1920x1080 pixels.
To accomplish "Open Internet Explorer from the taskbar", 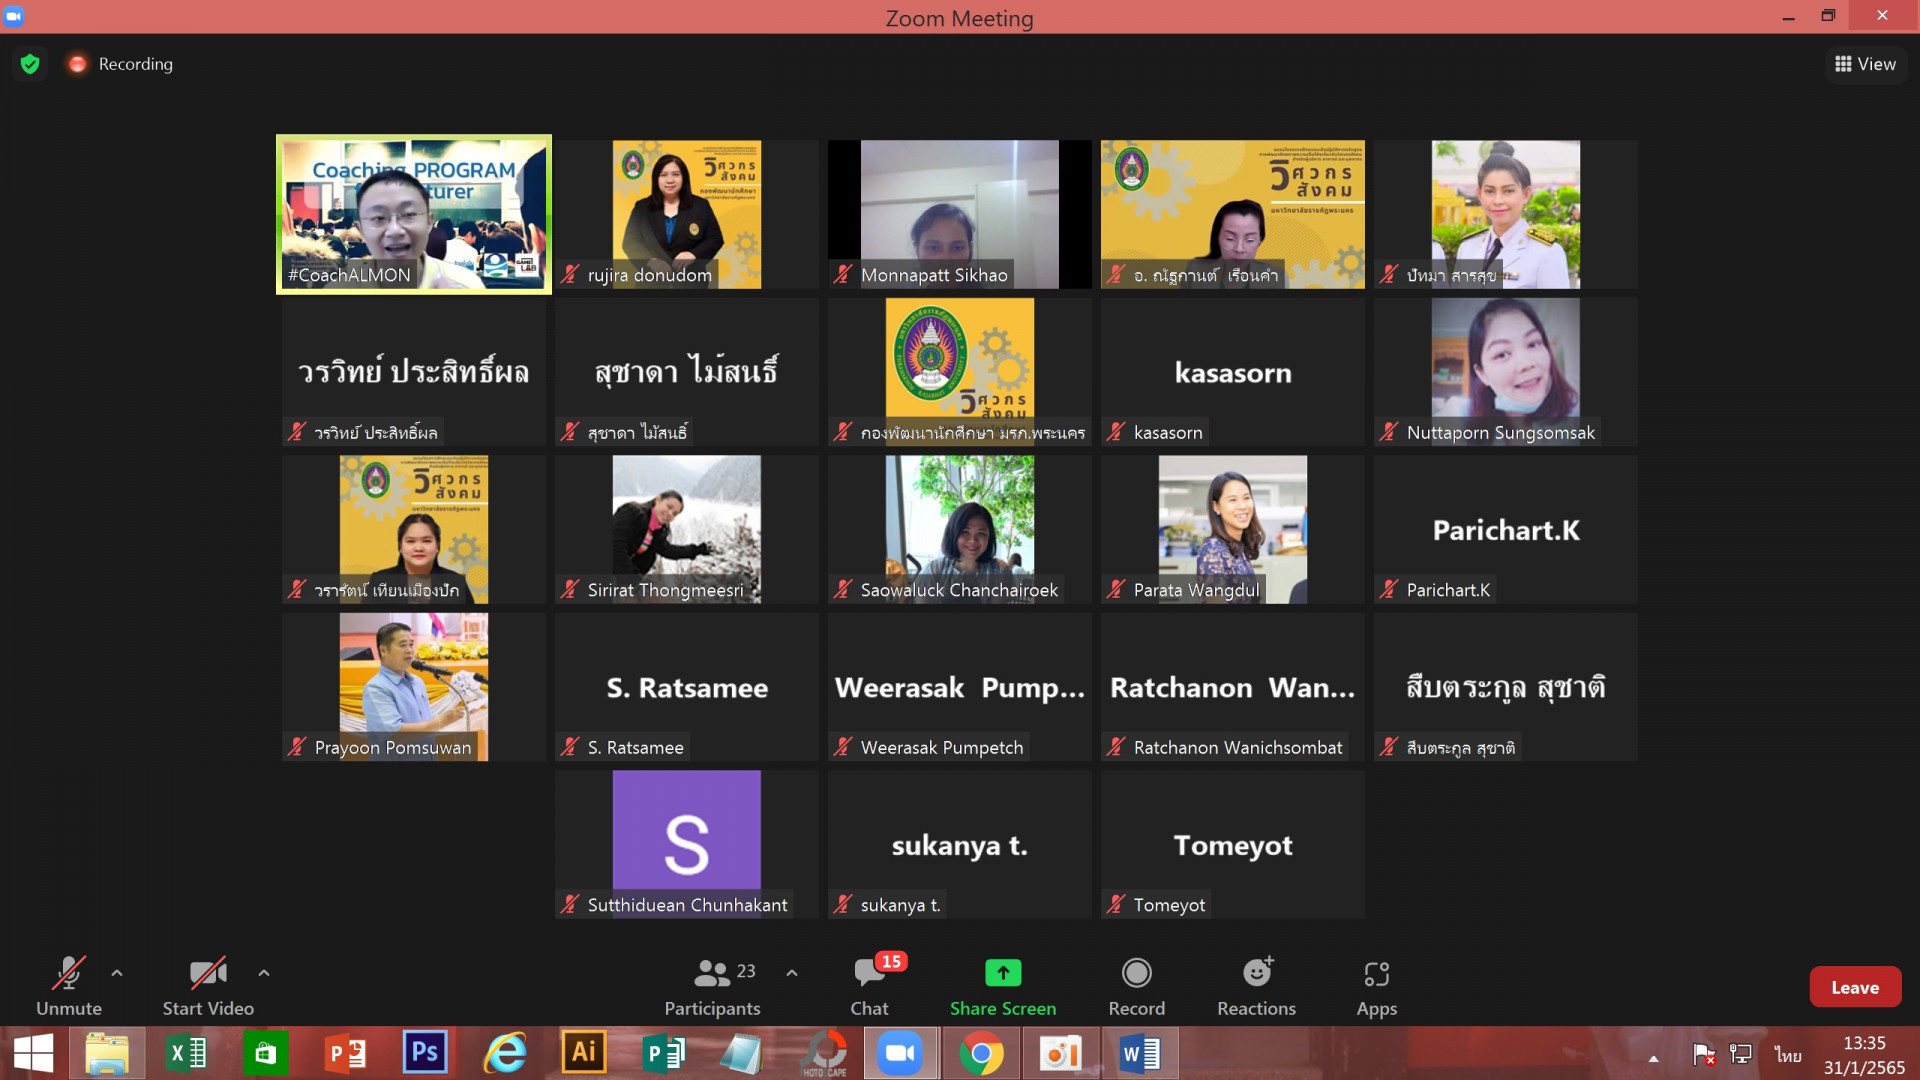I will pyautogui.click(x=505, y=1054).
